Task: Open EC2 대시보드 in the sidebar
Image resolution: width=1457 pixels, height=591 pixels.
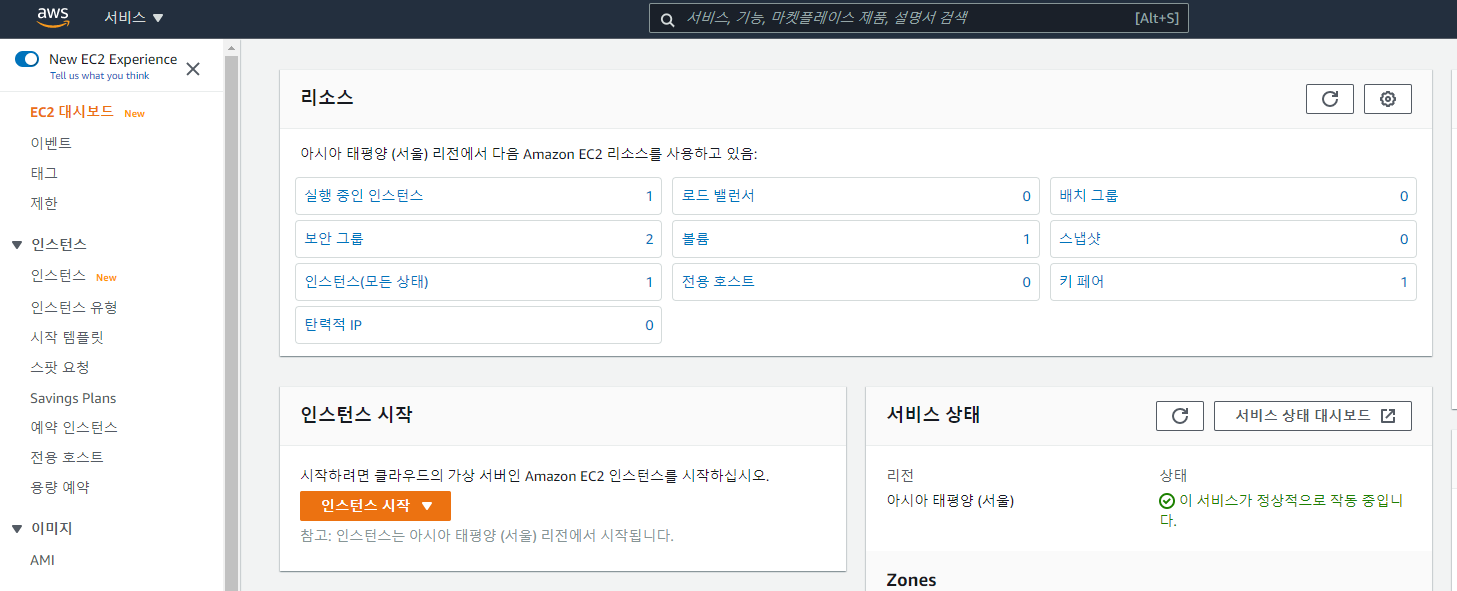Action: (x=72, y=112)
